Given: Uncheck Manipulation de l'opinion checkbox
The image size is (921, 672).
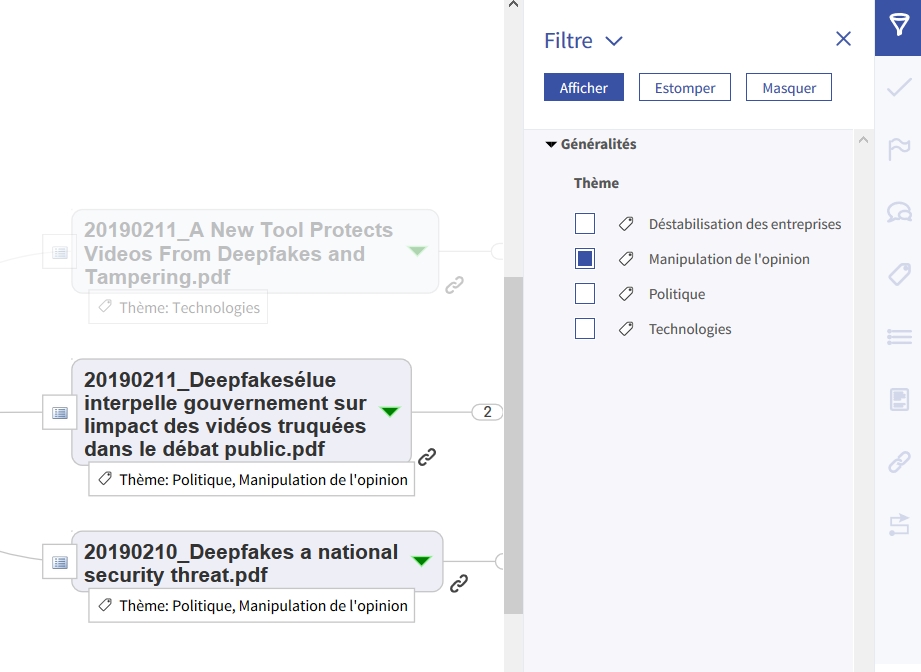Looking at the screenshot, I should (585, 259).
